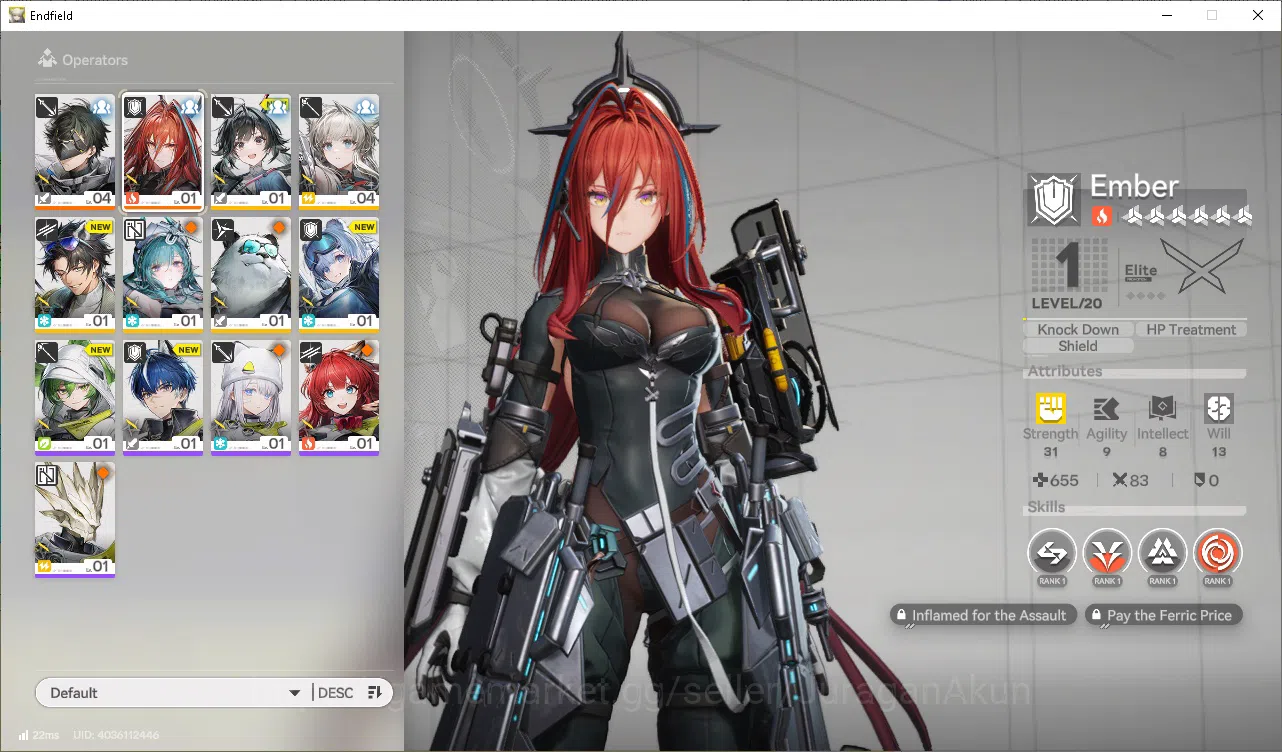View locked talent Inflamed for the Assault
The width and height of the screenshot is (1282, 752).
[x=984, y=616]
